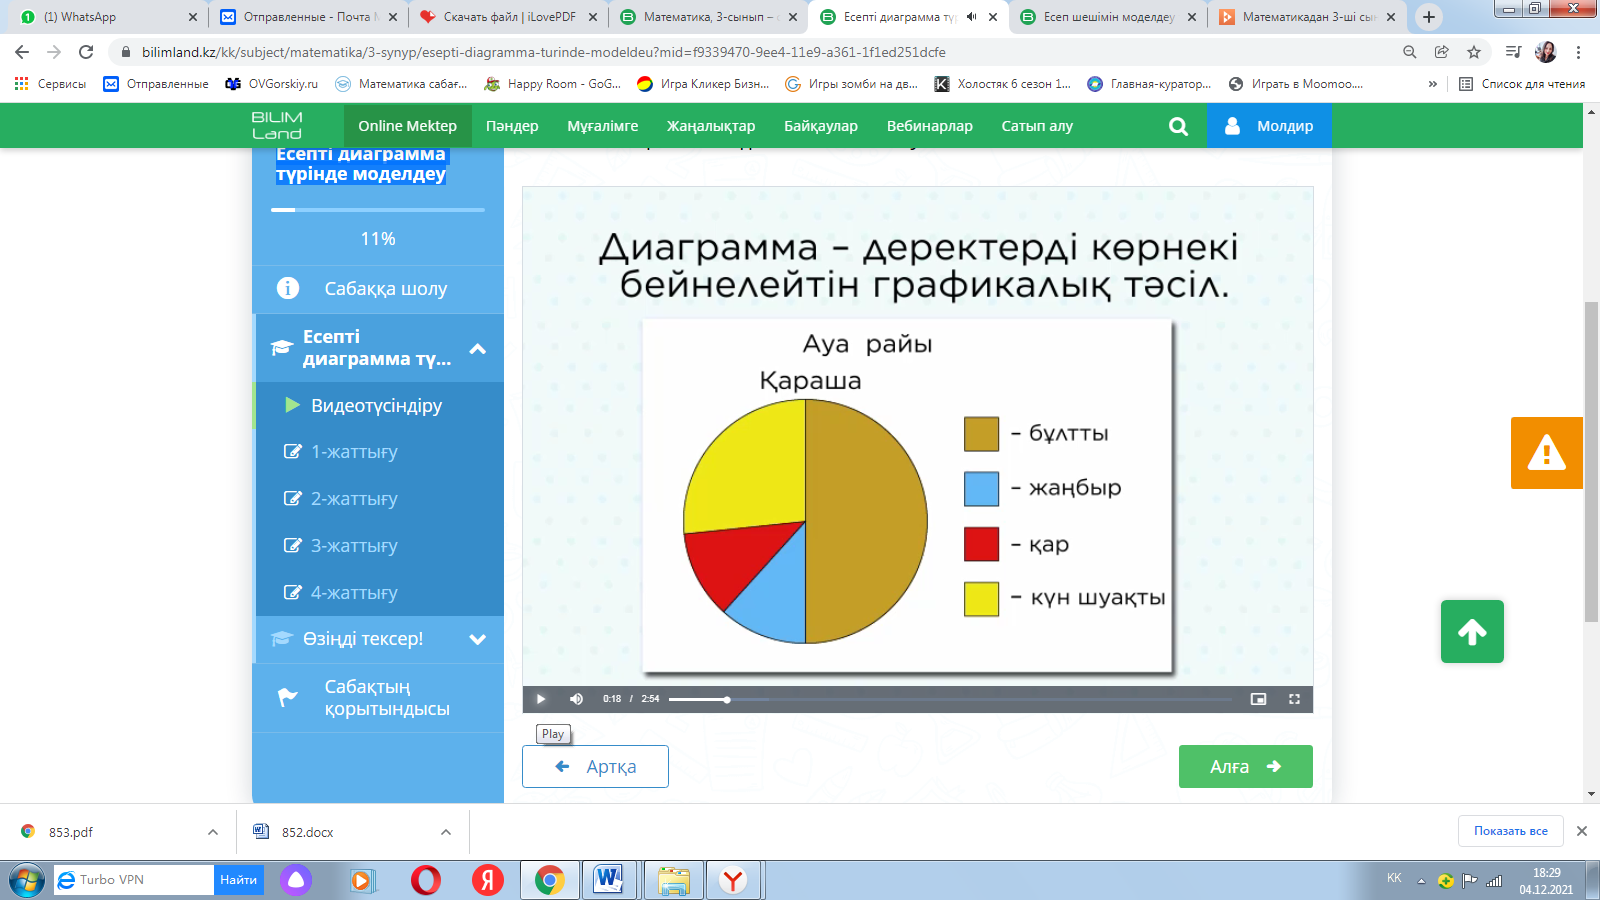Bookmark this page with star icon

tap(1474, 52)
